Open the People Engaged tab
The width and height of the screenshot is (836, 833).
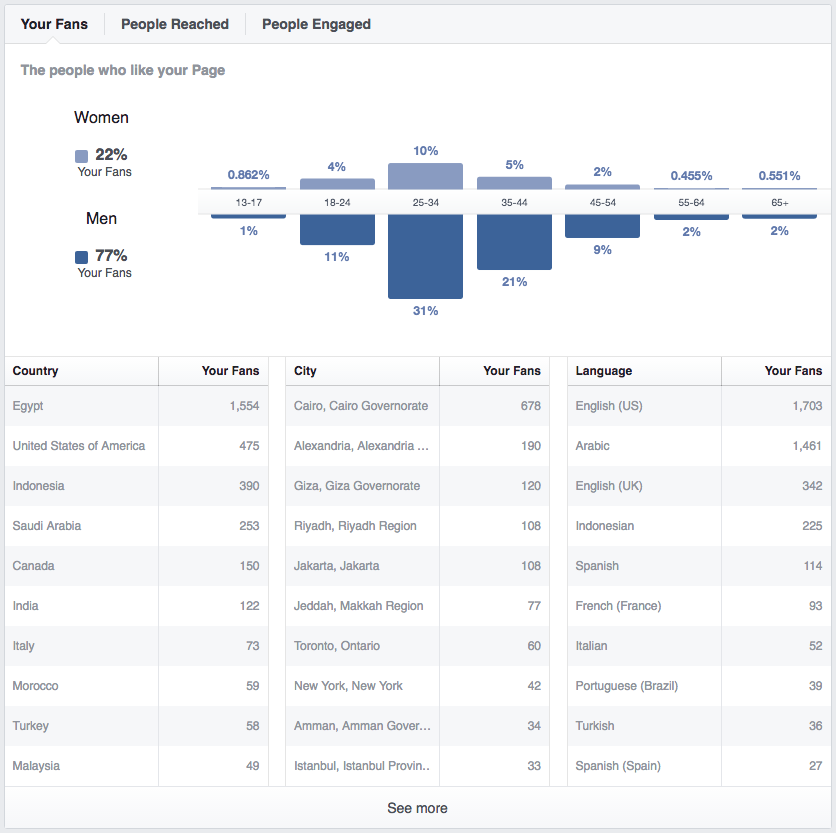(316, 24)
